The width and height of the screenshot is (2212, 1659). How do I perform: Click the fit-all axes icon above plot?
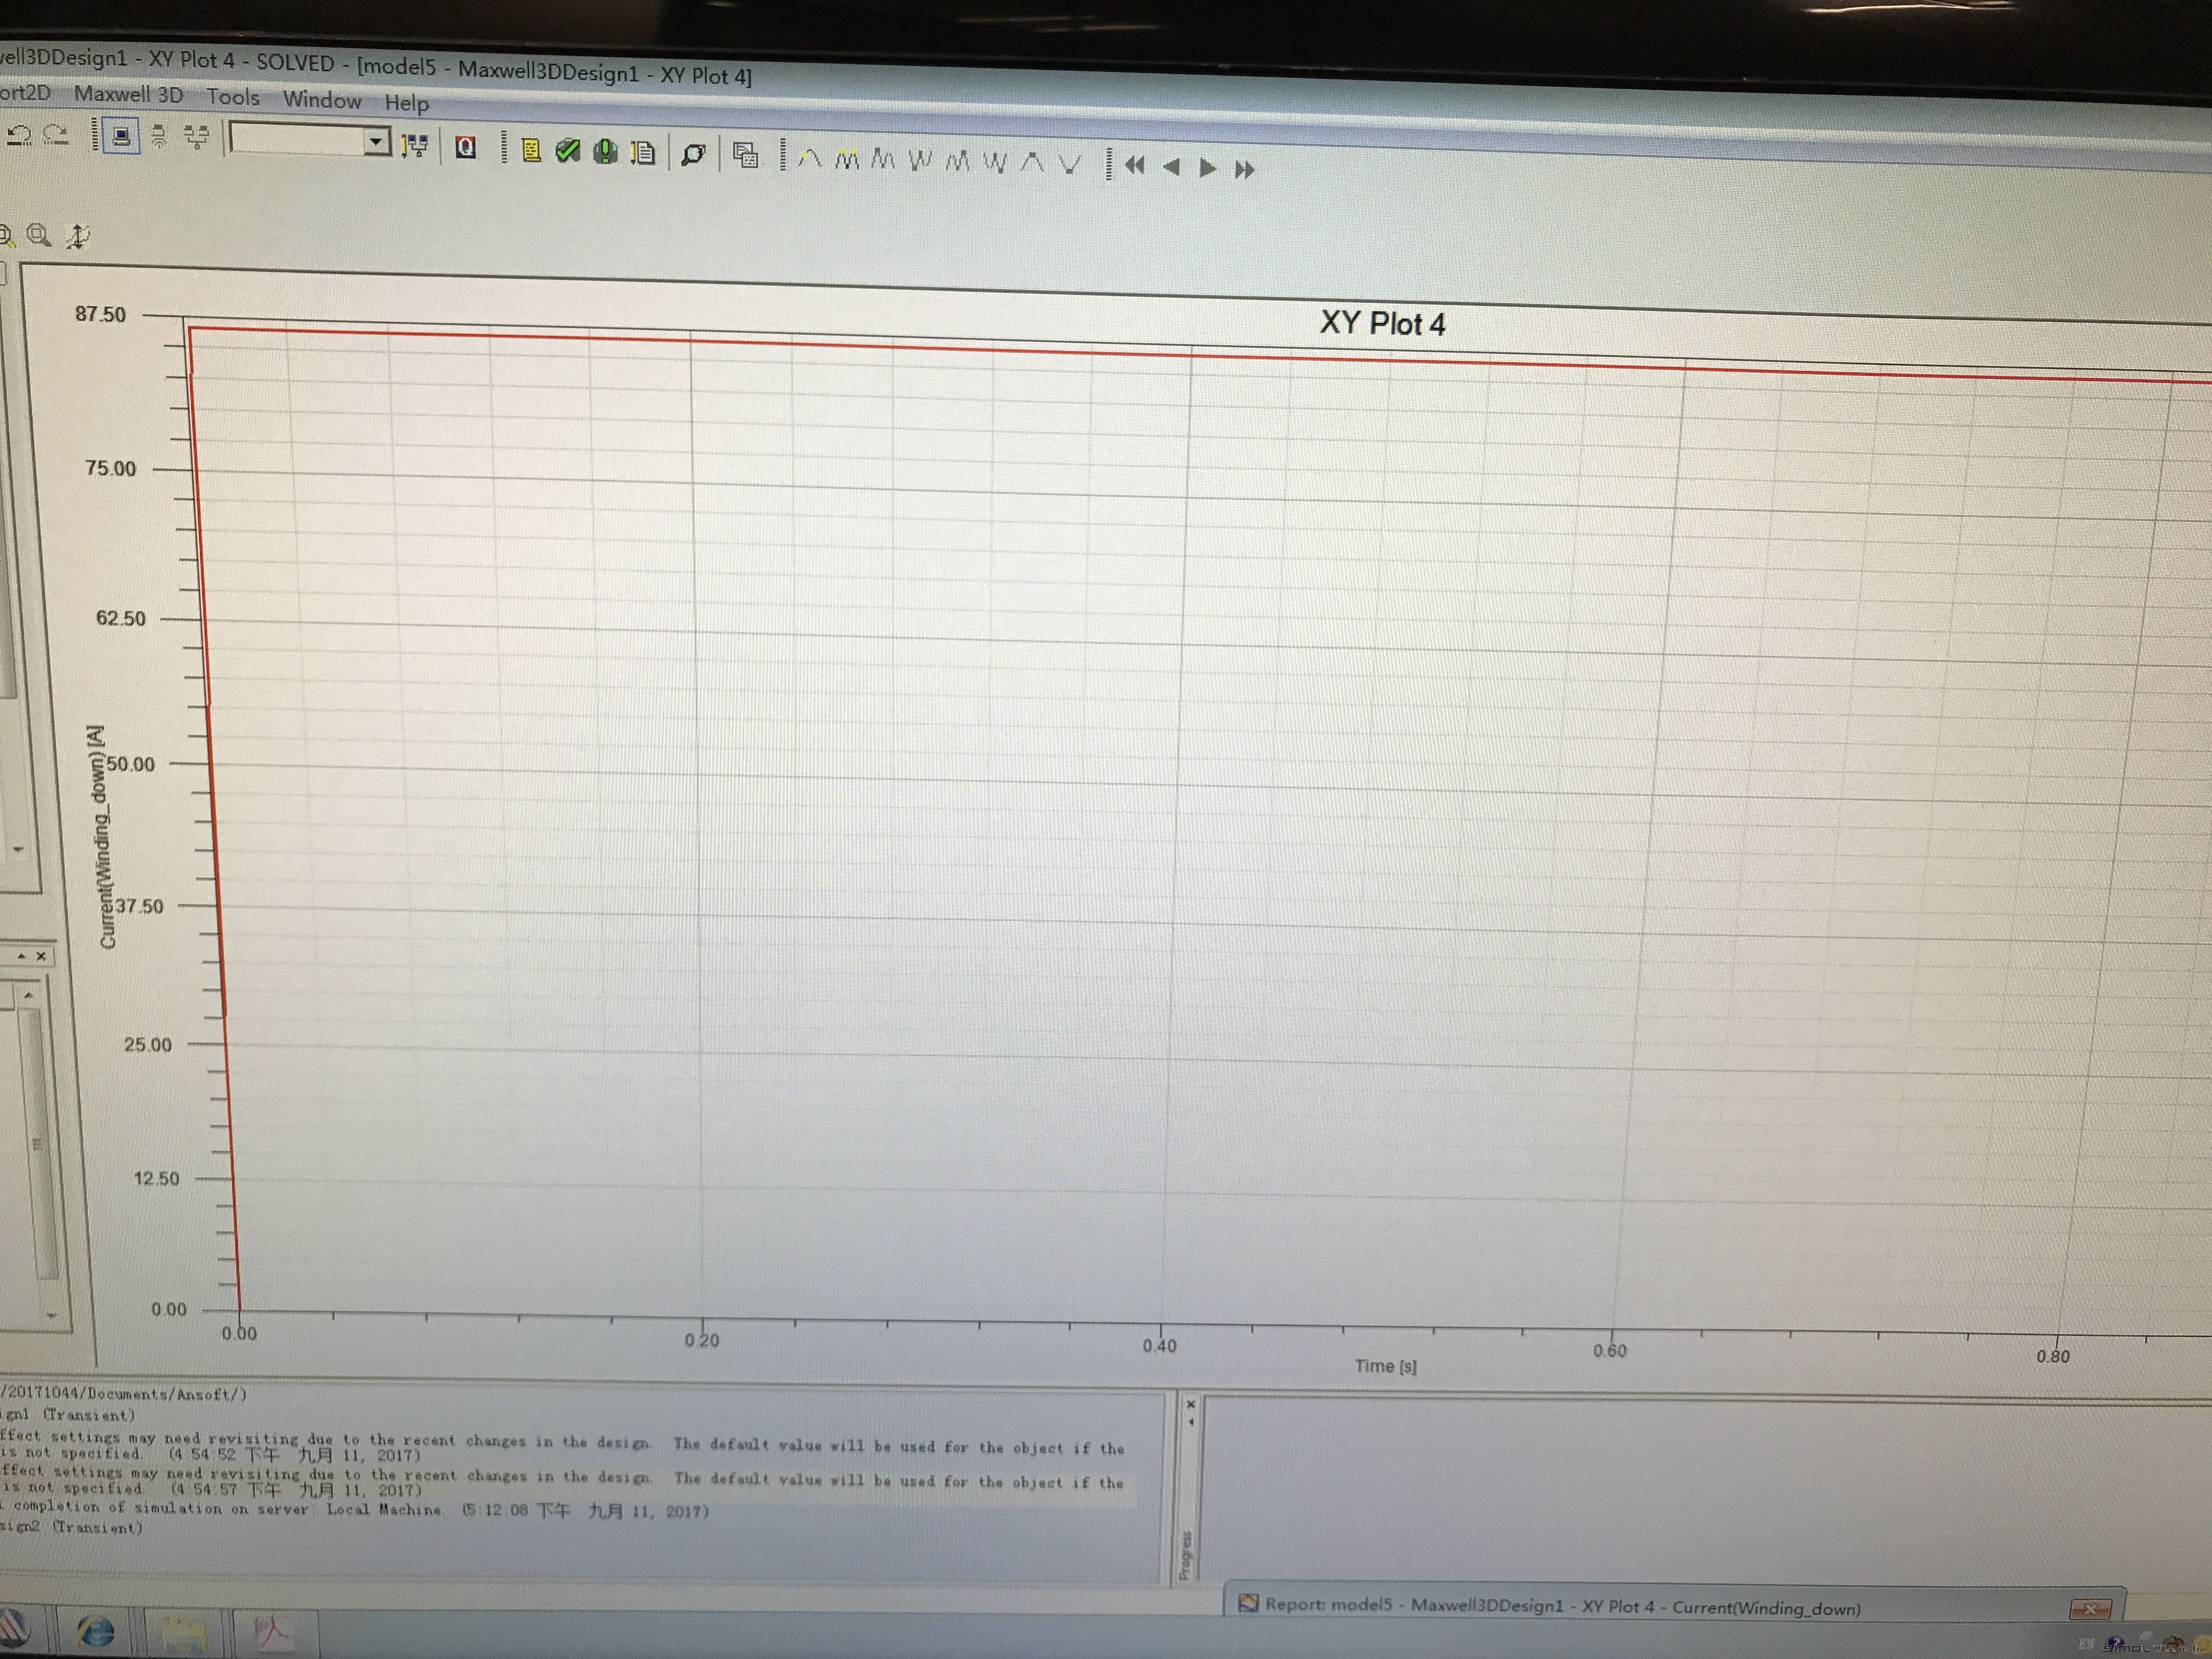tap(77, 236)
